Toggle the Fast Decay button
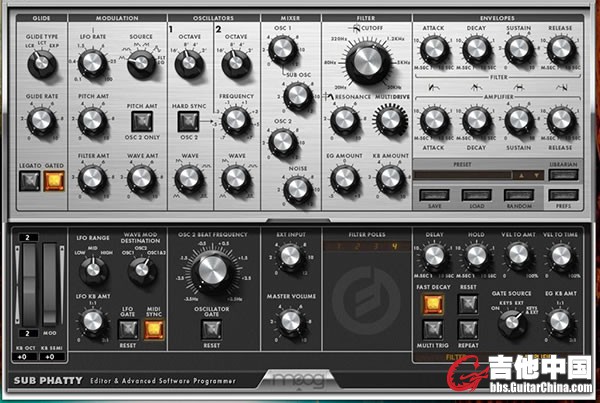This screenshot has width=600, height=403. 433,304
